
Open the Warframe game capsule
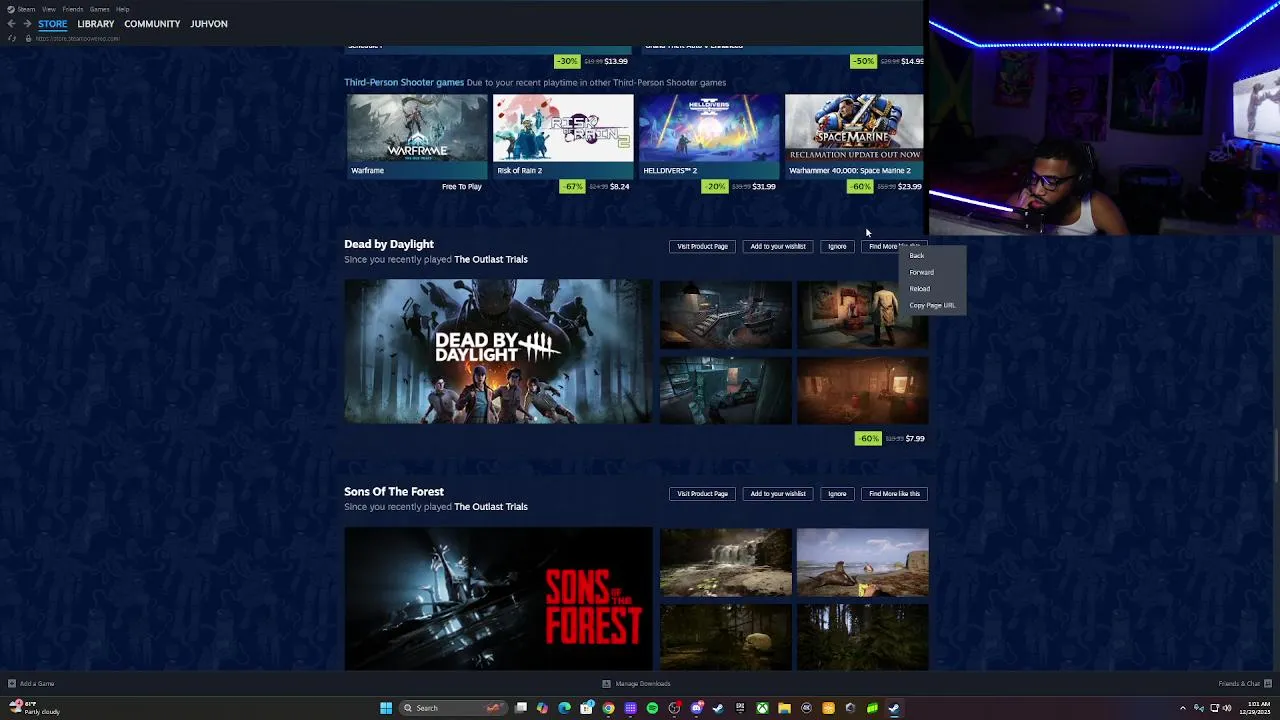pyautogui.click(x=417, y=137)
